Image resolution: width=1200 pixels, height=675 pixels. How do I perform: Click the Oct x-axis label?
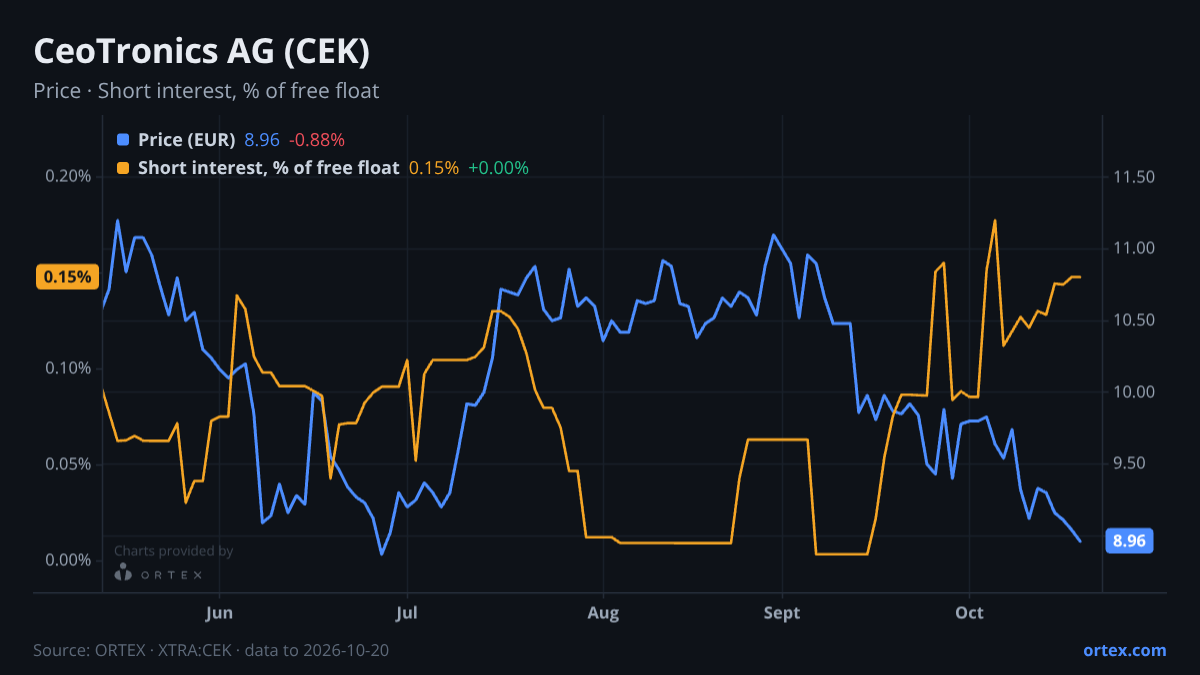point(969,613)
